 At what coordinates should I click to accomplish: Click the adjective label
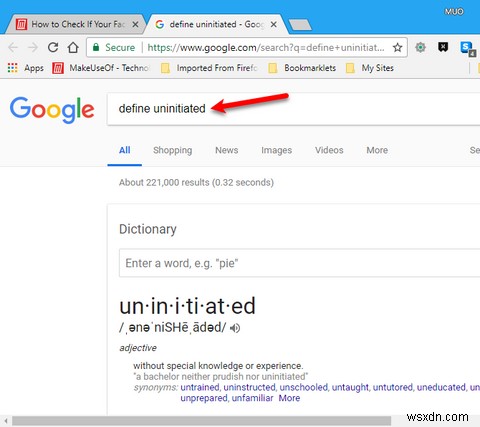click(138, 348)
